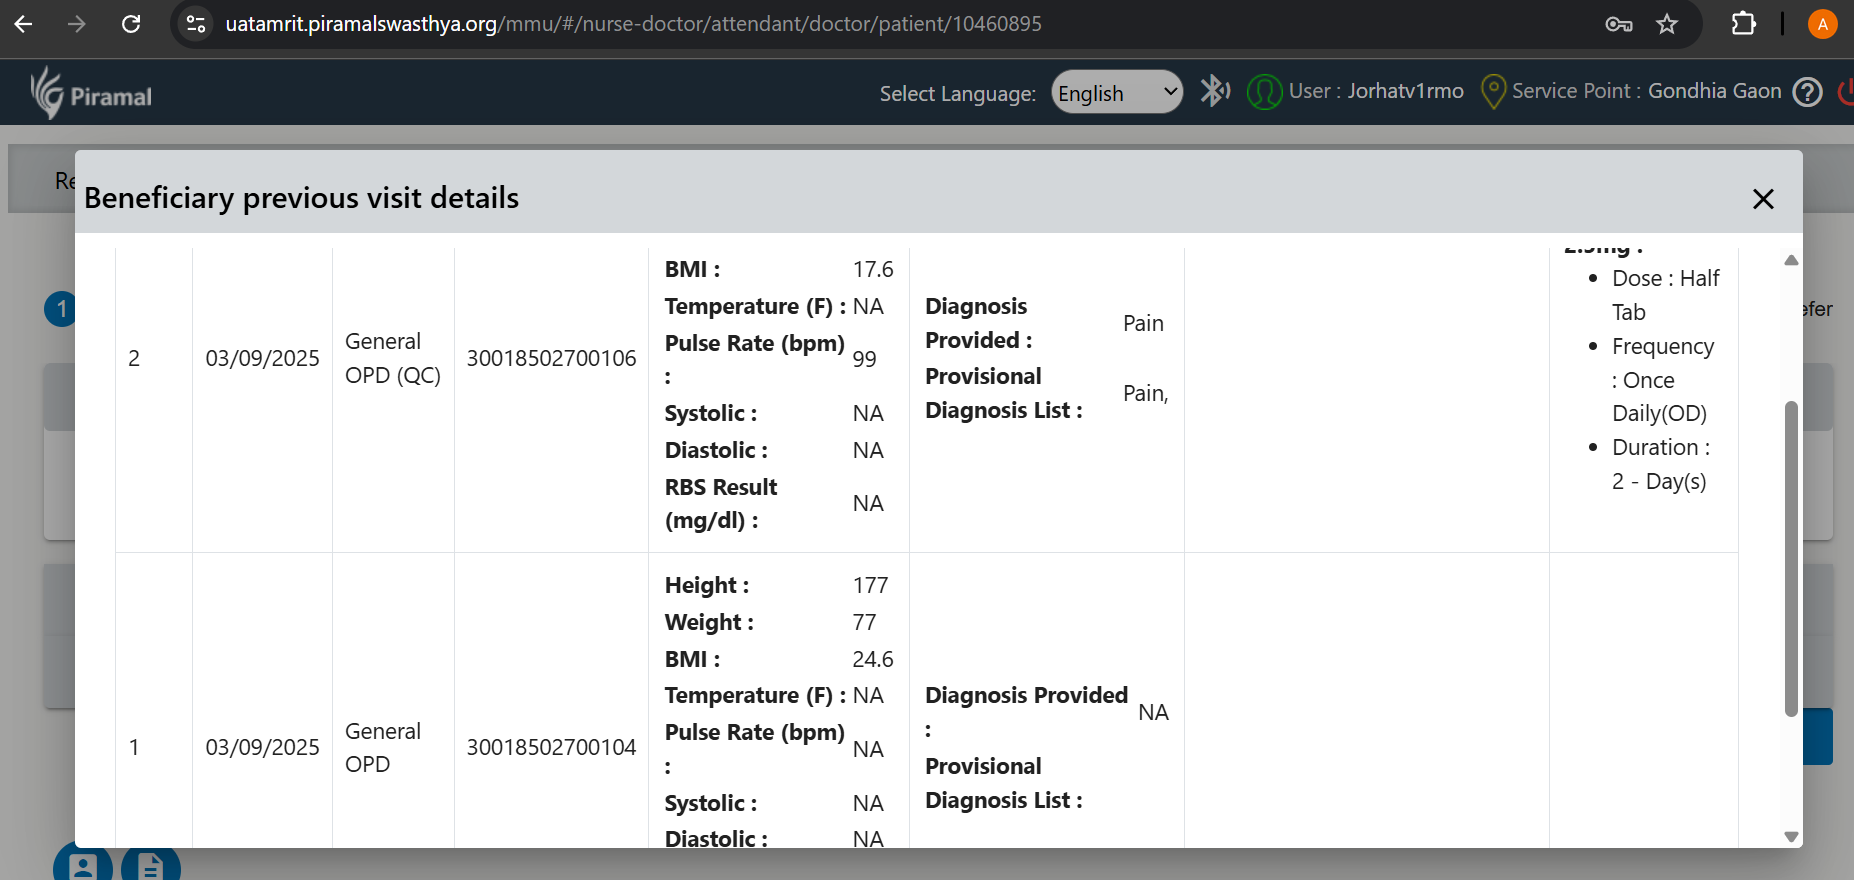
Task: Click the scroll down arrow in dialog
Action: pyautogui.click(x=1791, y=837)
